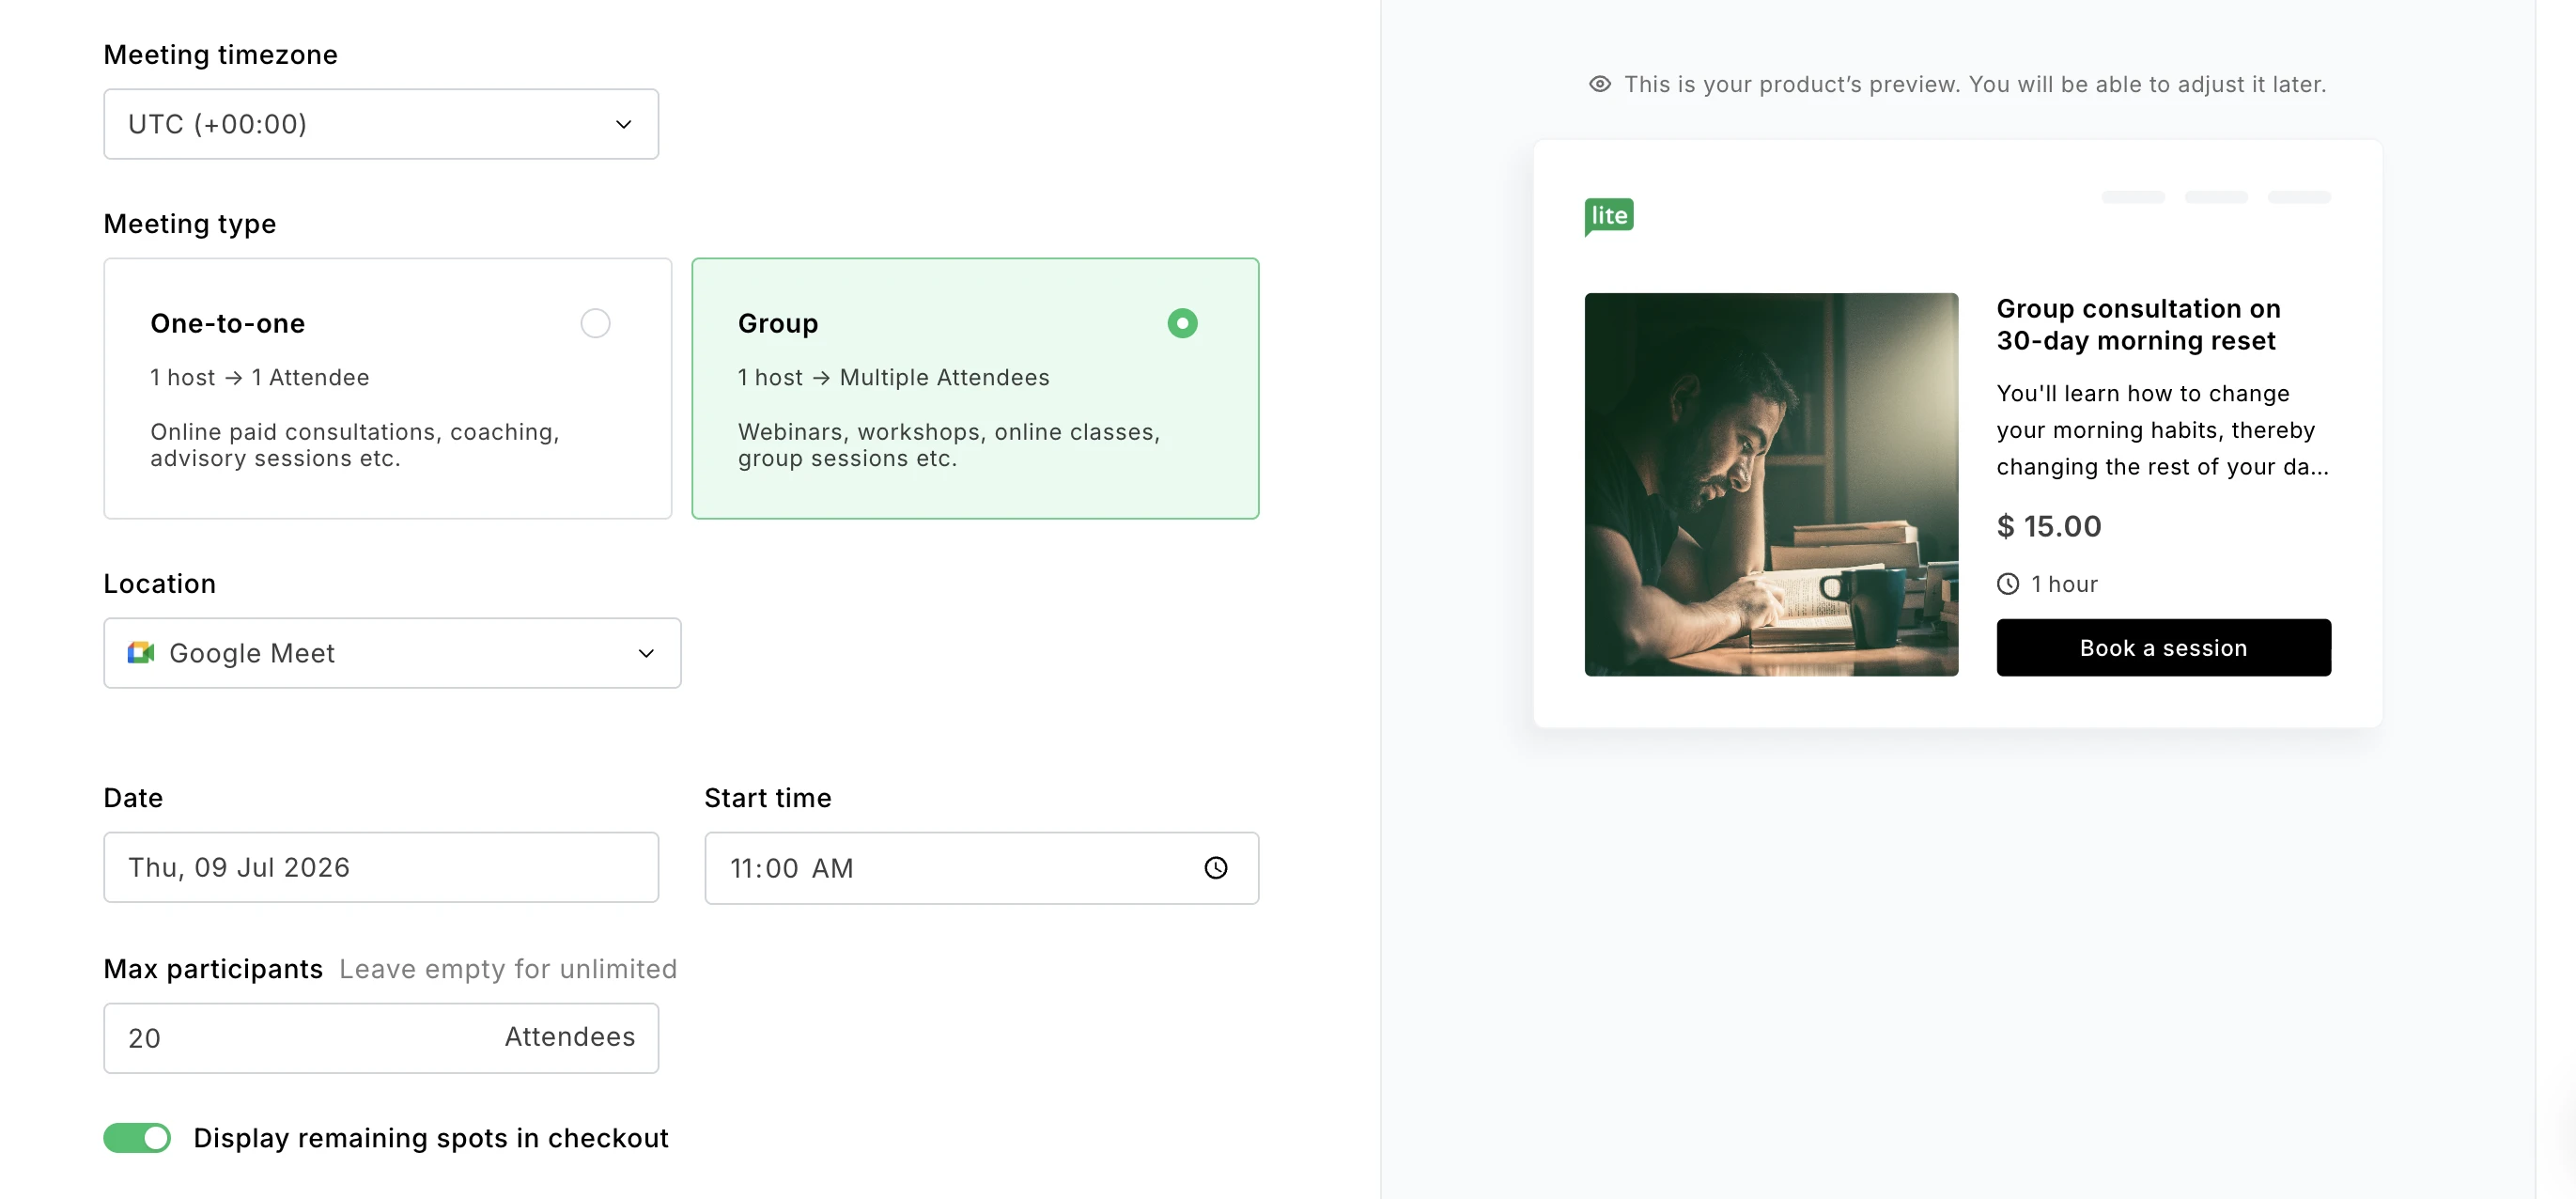Click the Location dropdown chevron arrow

(647, 653)
